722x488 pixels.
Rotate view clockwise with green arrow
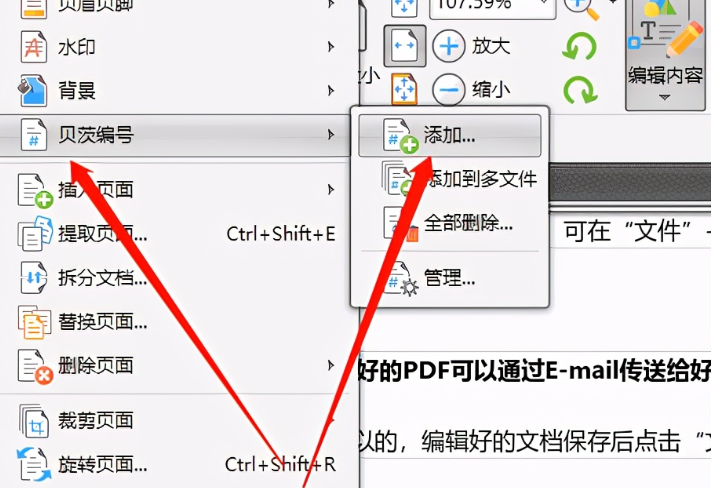tap(580, 89)
